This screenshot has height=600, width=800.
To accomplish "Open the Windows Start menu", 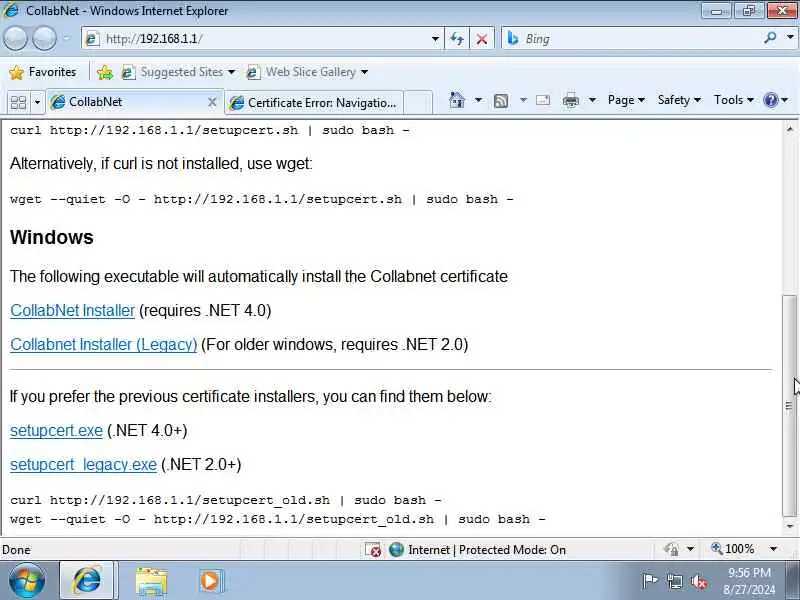I will click(x=26, y=580).
